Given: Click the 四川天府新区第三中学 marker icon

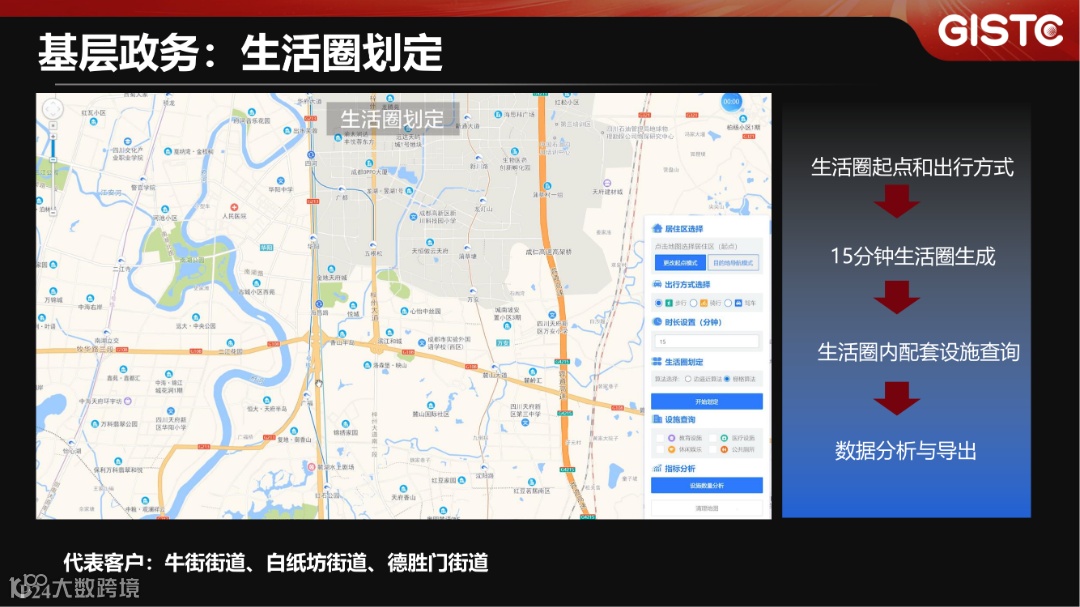Looking at the screenshot, I should pyautogui.click(x=526, y=422).
